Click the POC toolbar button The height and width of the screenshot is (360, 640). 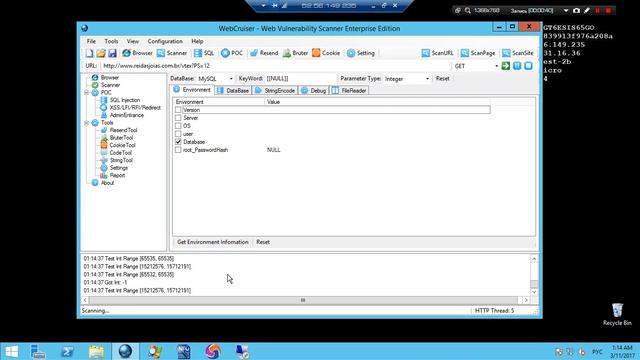click(x=232, y=53)
